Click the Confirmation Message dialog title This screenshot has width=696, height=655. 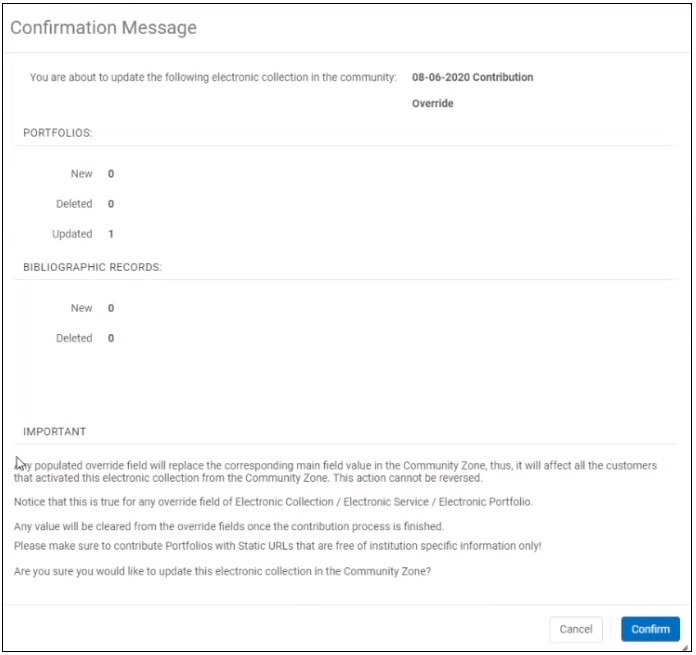coord(103,28)
